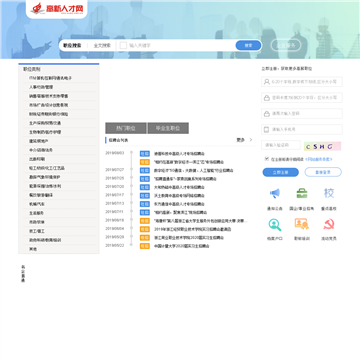Open the service agreement link beside the checkbox

pos(319,159)
